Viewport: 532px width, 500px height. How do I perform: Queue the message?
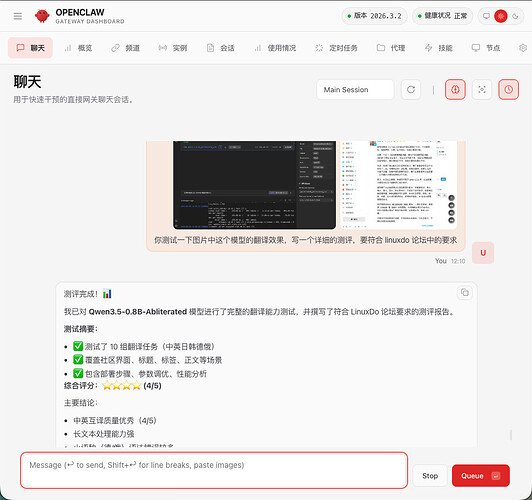pos(480,476)
